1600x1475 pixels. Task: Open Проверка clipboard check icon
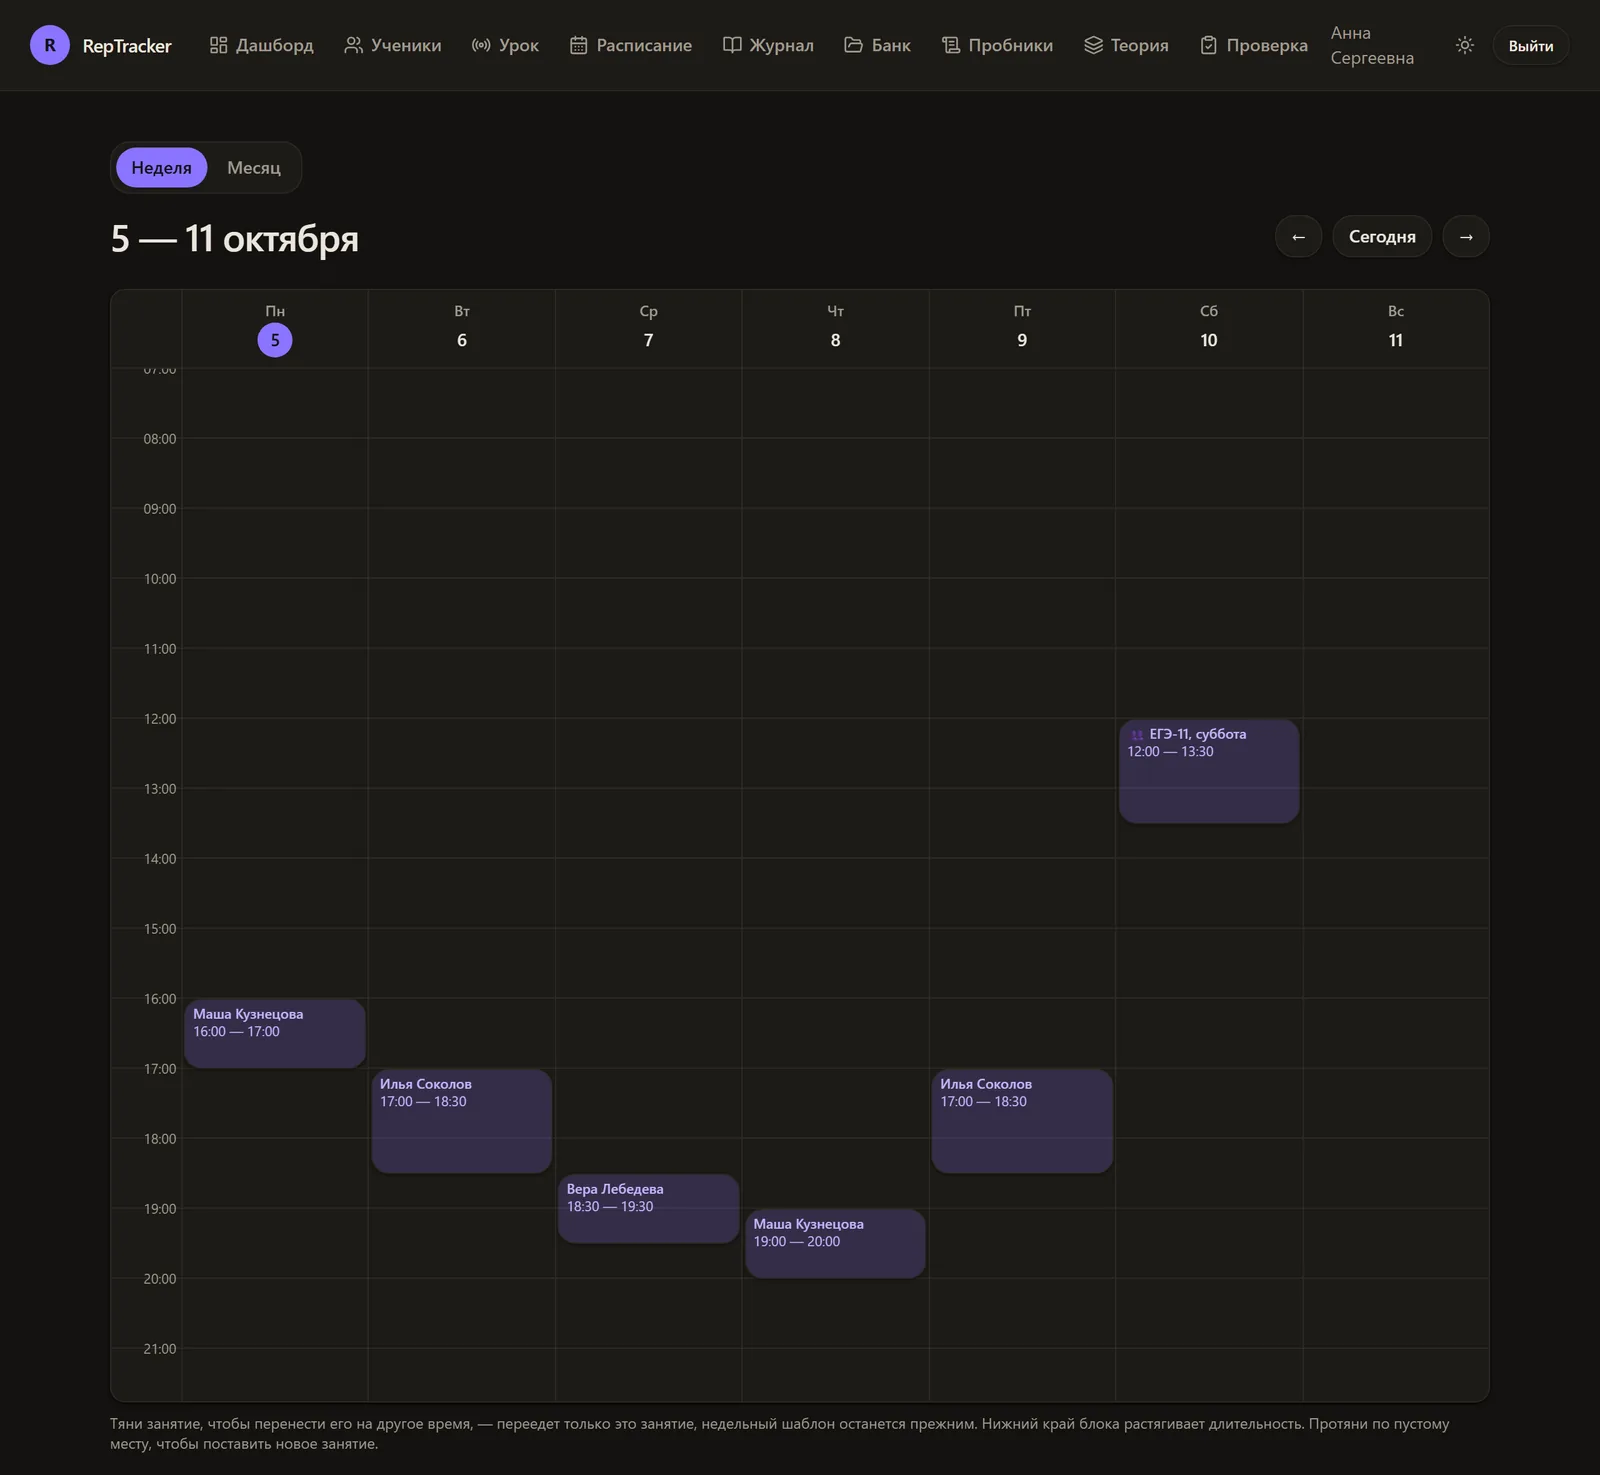coord(1208,45)
